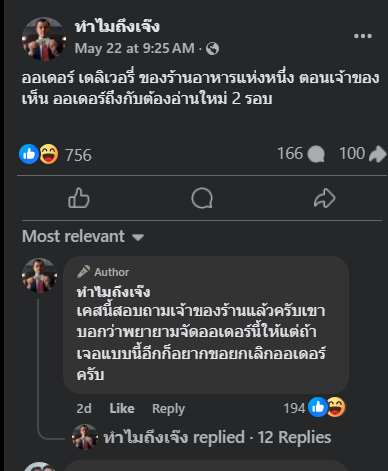Click the commenter avatar beside the Author comment
Viewport: 388px width, 471px height.
click(x=39, y=275)
